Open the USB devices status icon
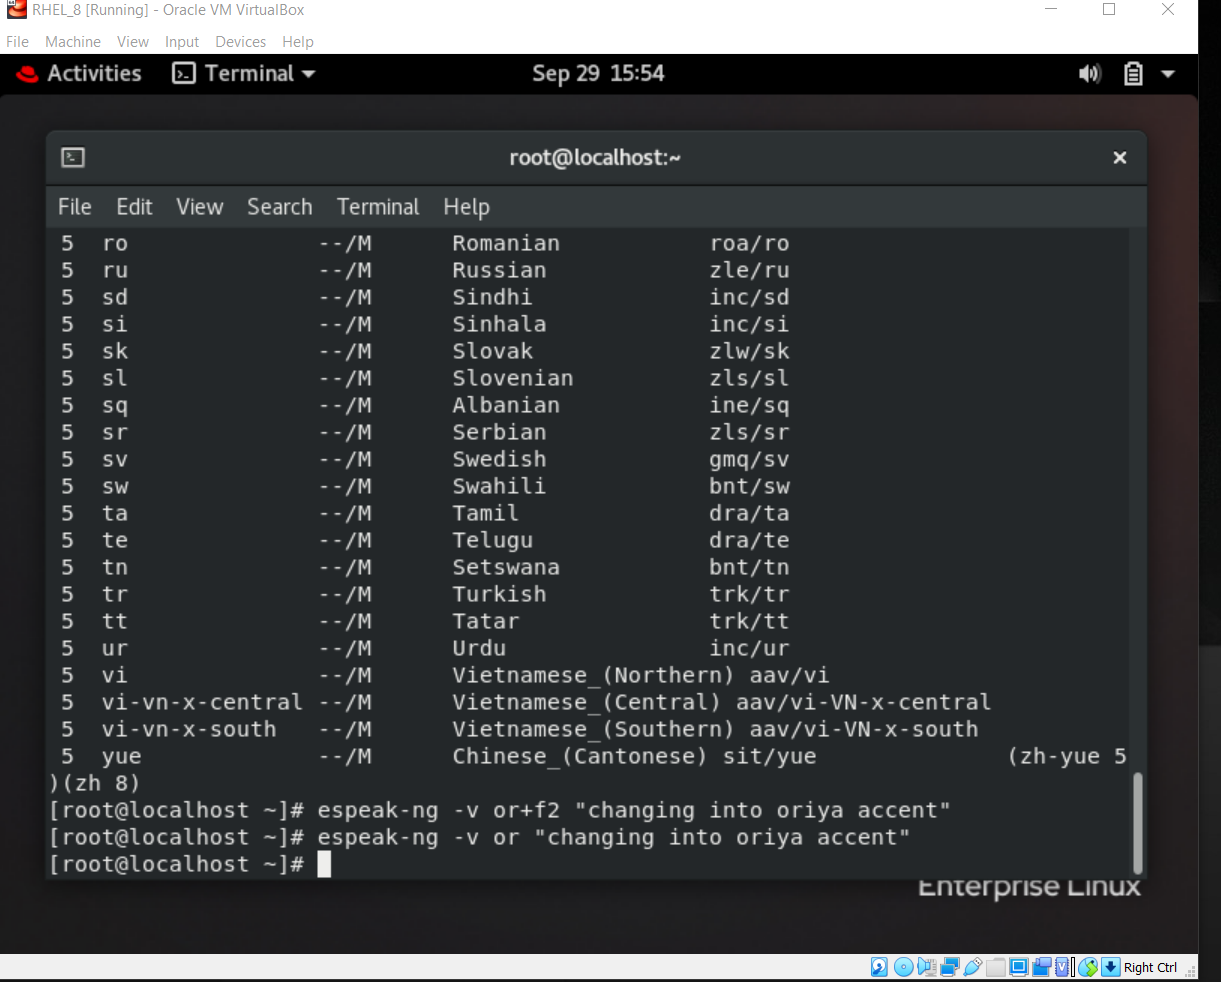The height and width of the screenshot is (982, 1221). (975, 966)
